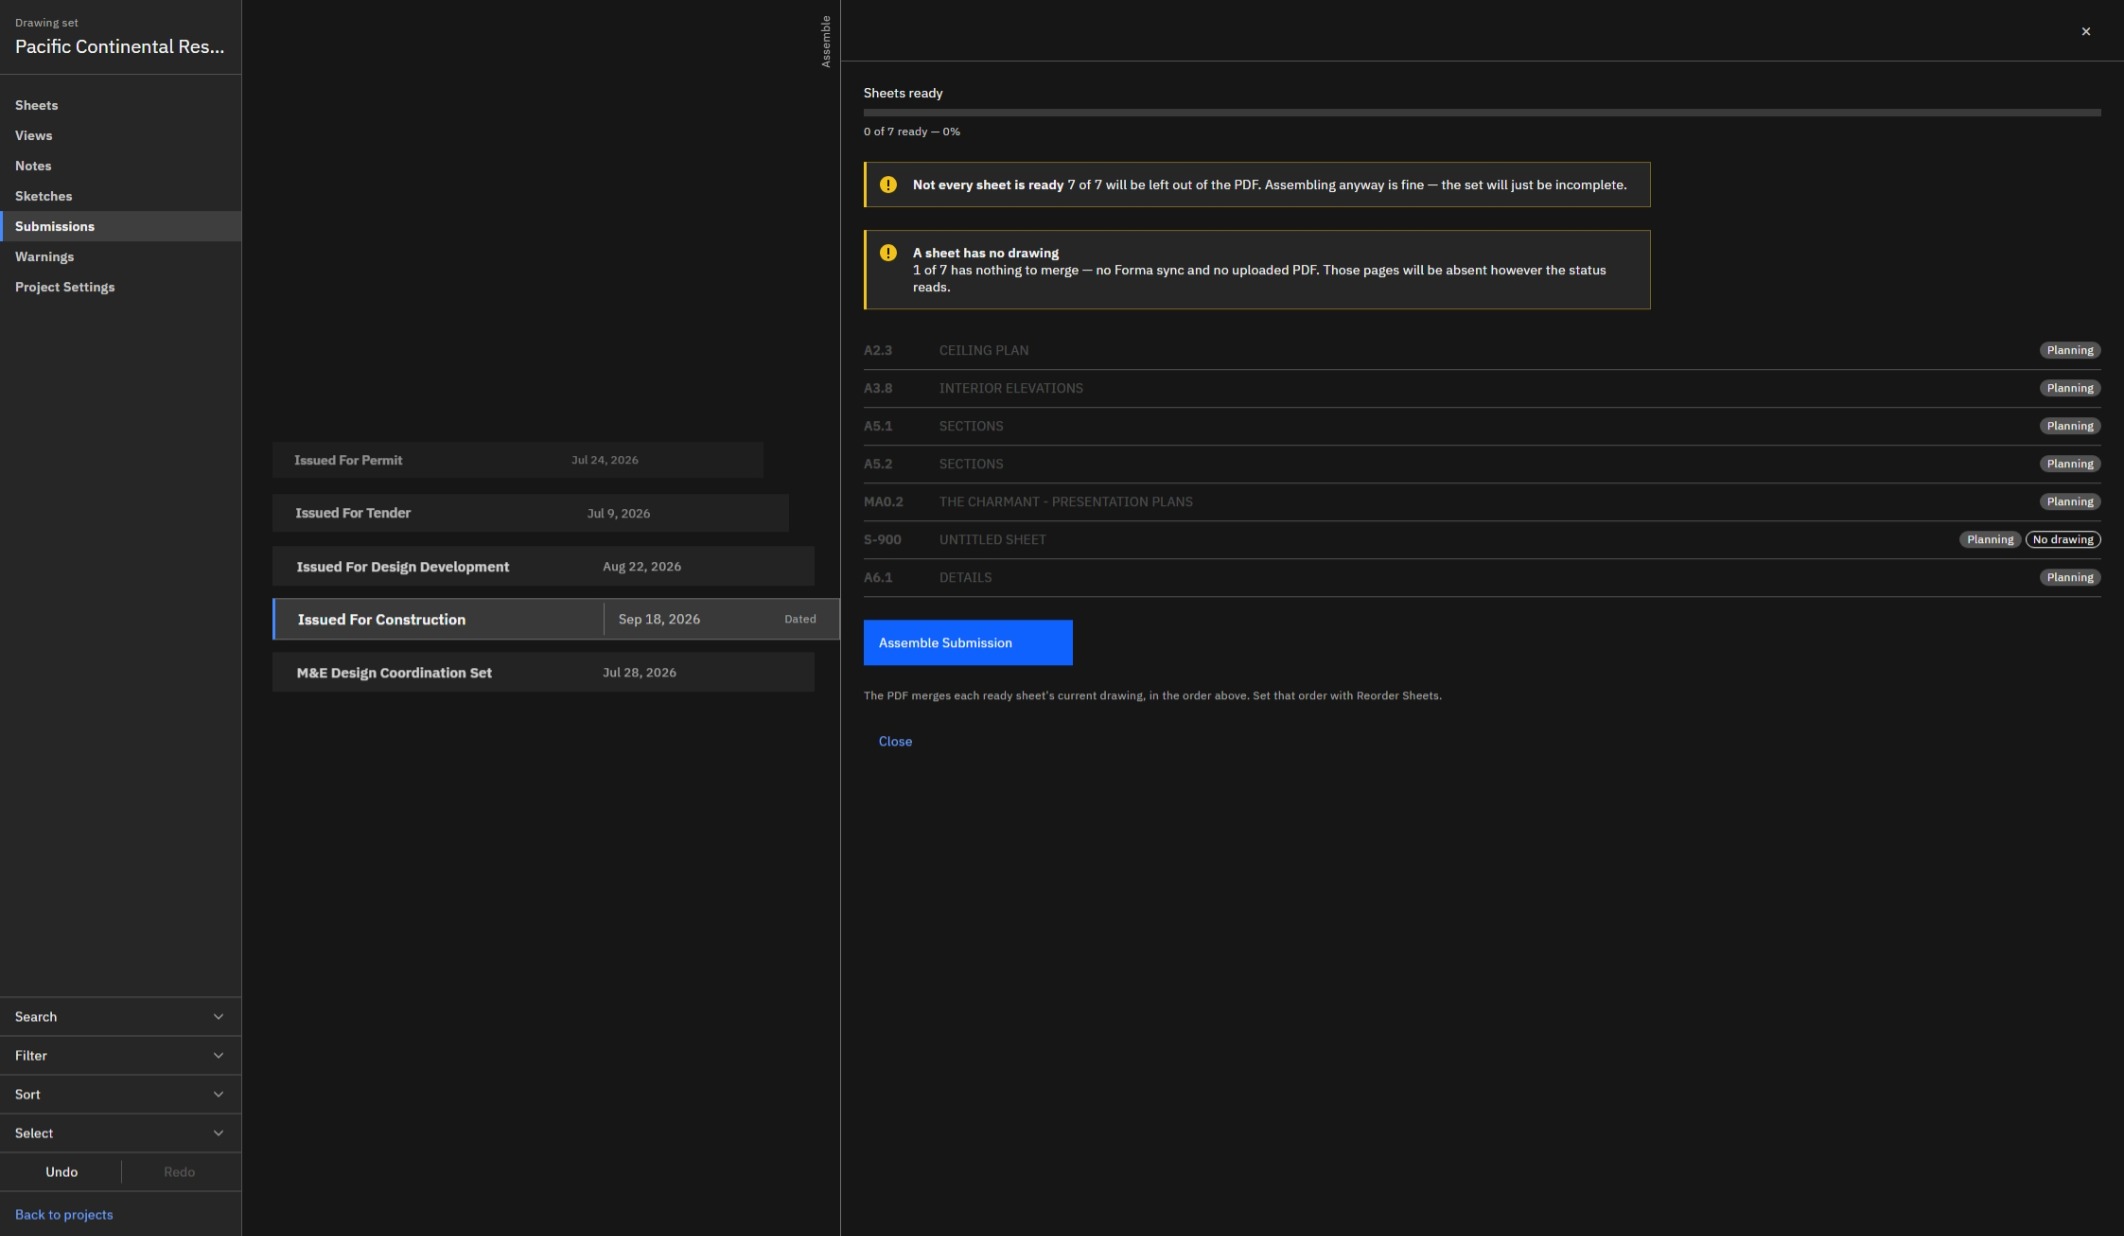Click the 'Not every sheet is ready' warning icon
Viewport: 2124px width, 1236px height.
coord(888,185)
